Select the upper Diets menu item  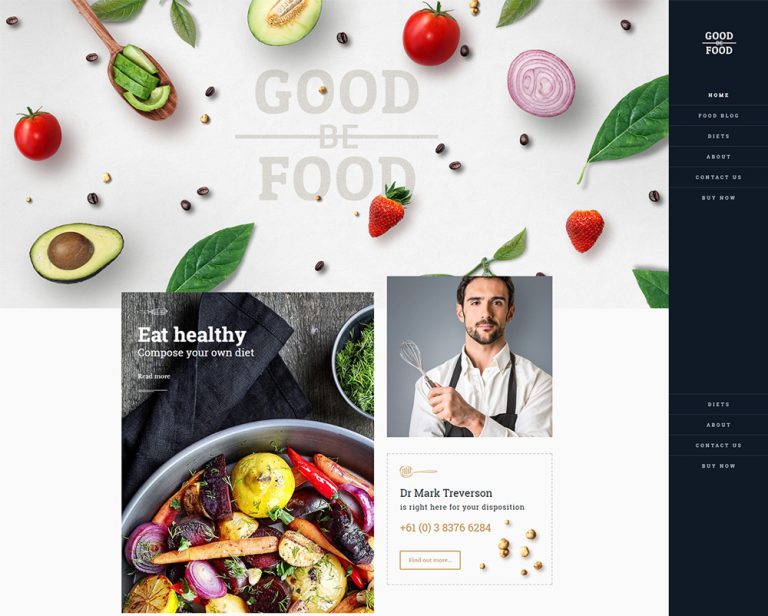point(718,136)
